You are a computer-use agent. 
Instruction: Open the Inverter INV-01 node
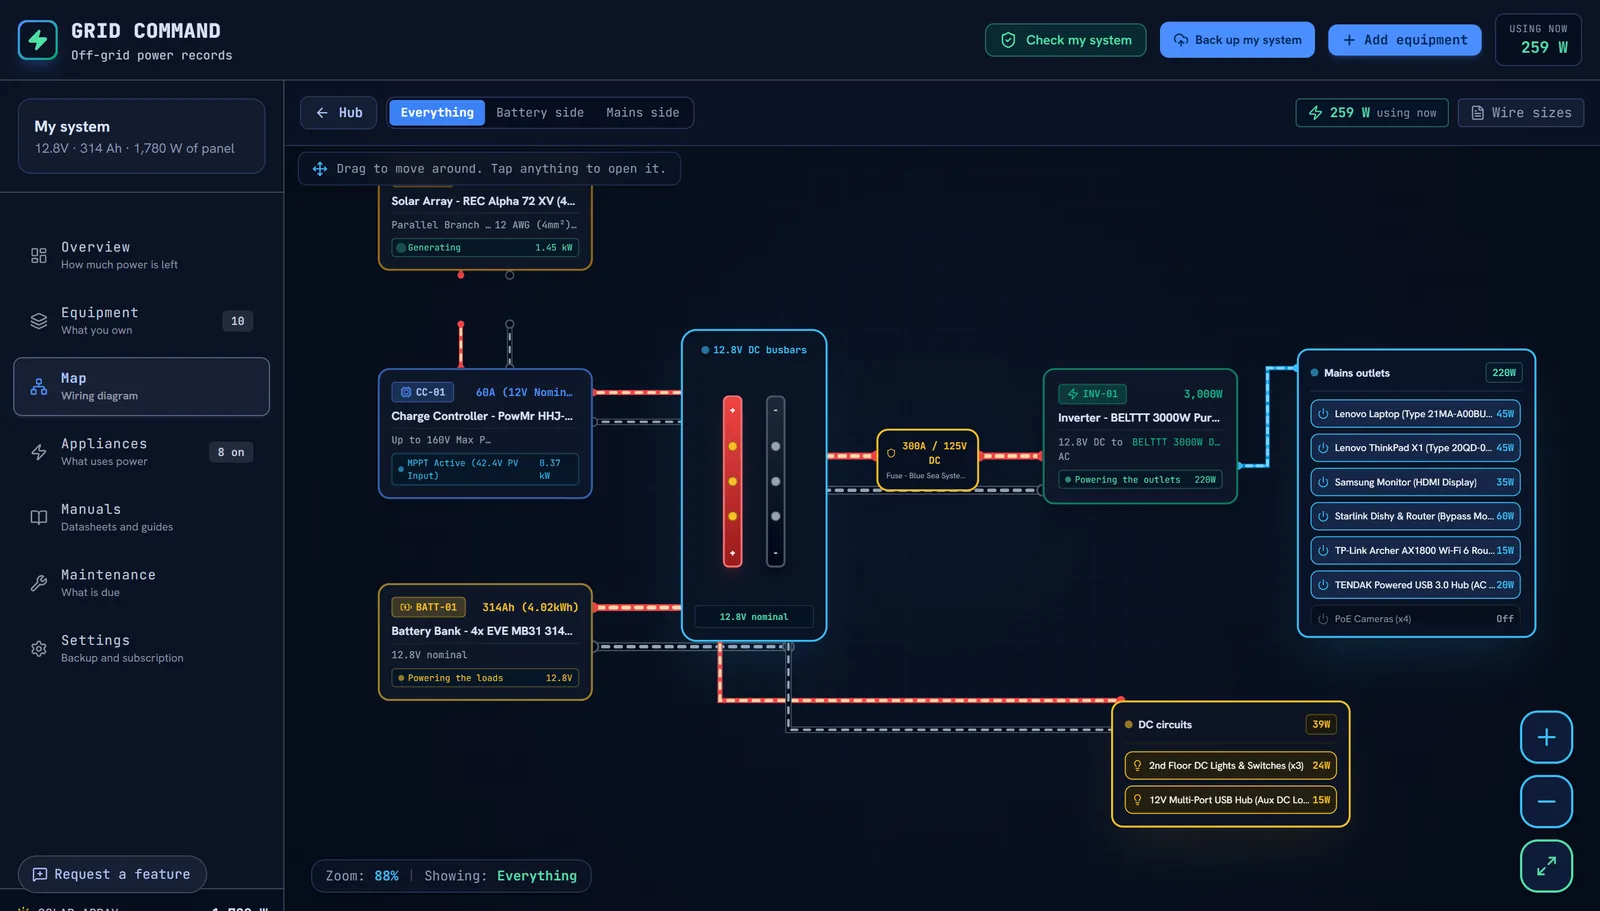[1140, 436]
